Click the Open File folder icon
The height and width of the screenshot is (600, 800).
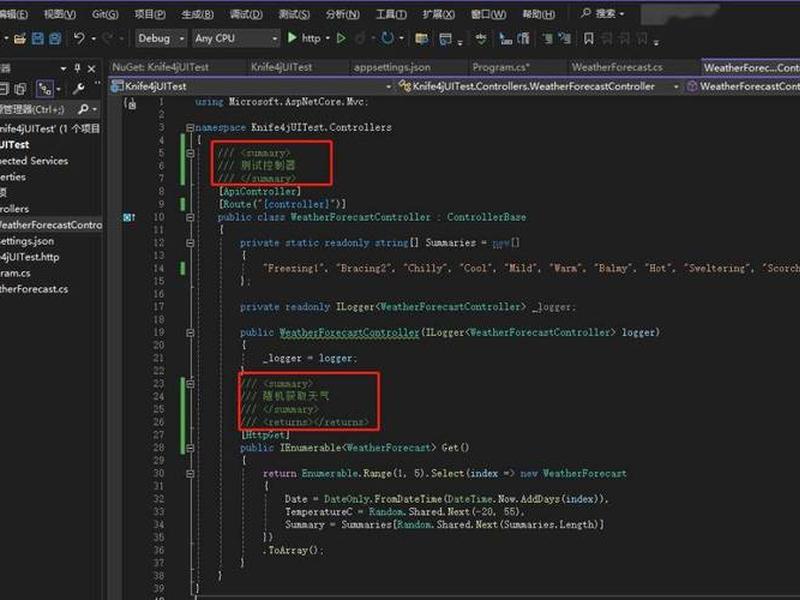pos(20,39)
